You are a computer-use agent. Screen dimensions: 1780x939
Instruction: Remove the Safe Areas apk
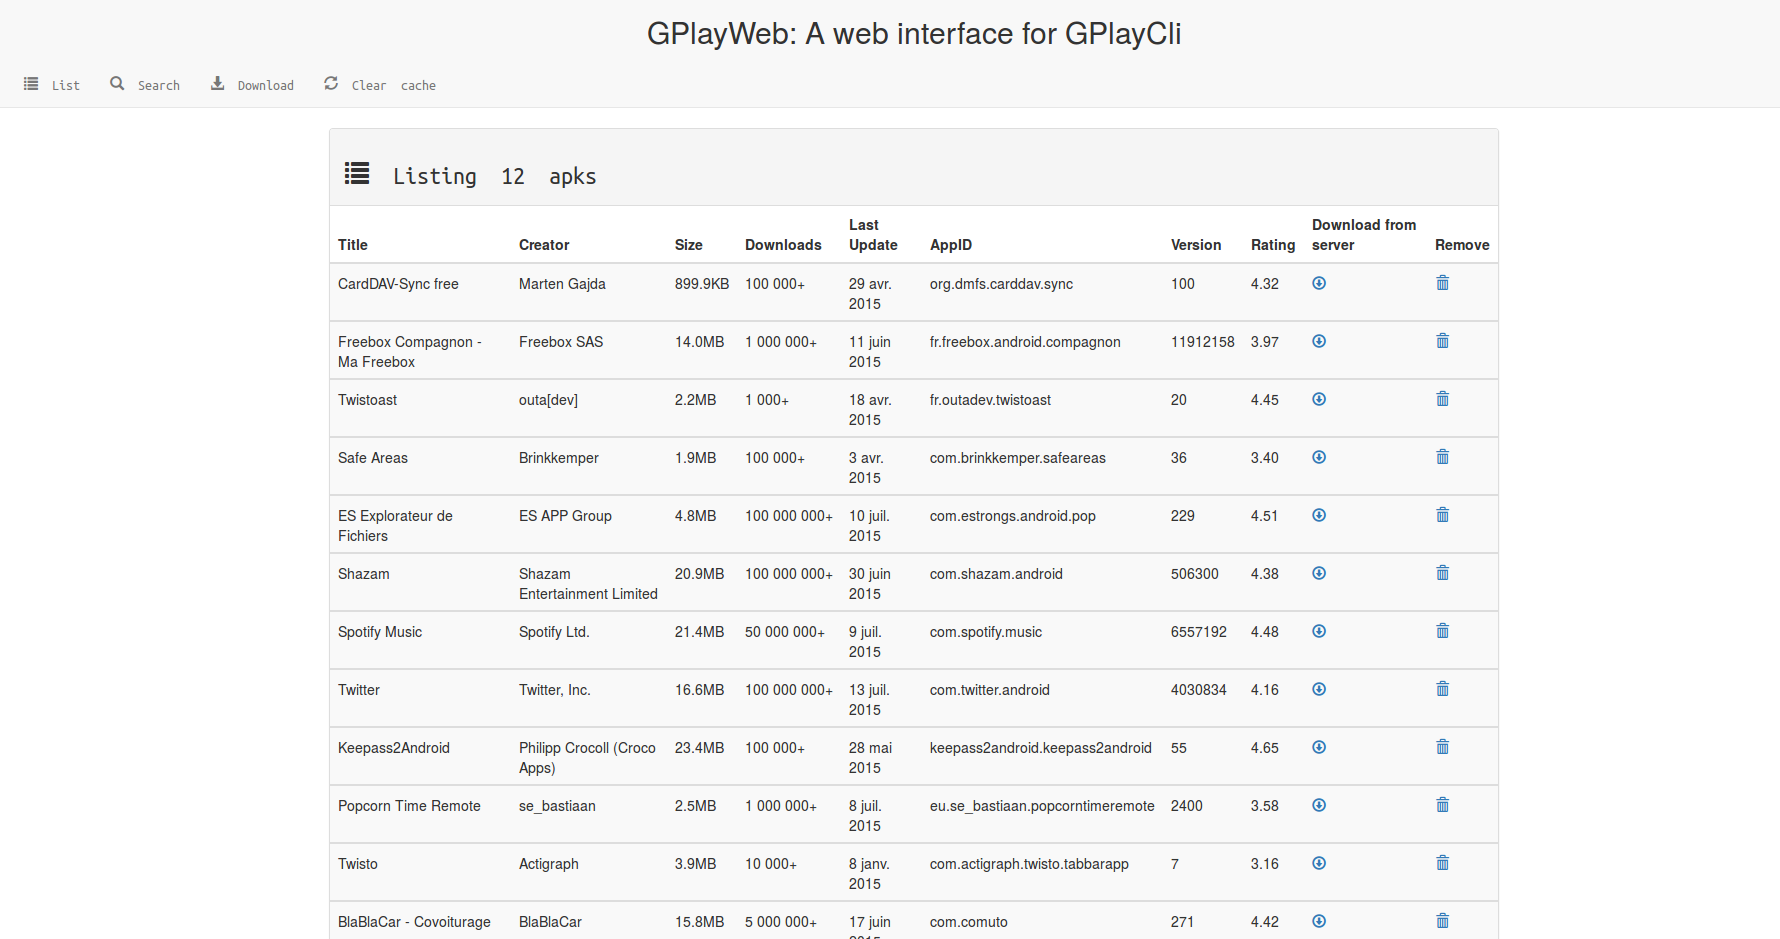point(1442,457)
